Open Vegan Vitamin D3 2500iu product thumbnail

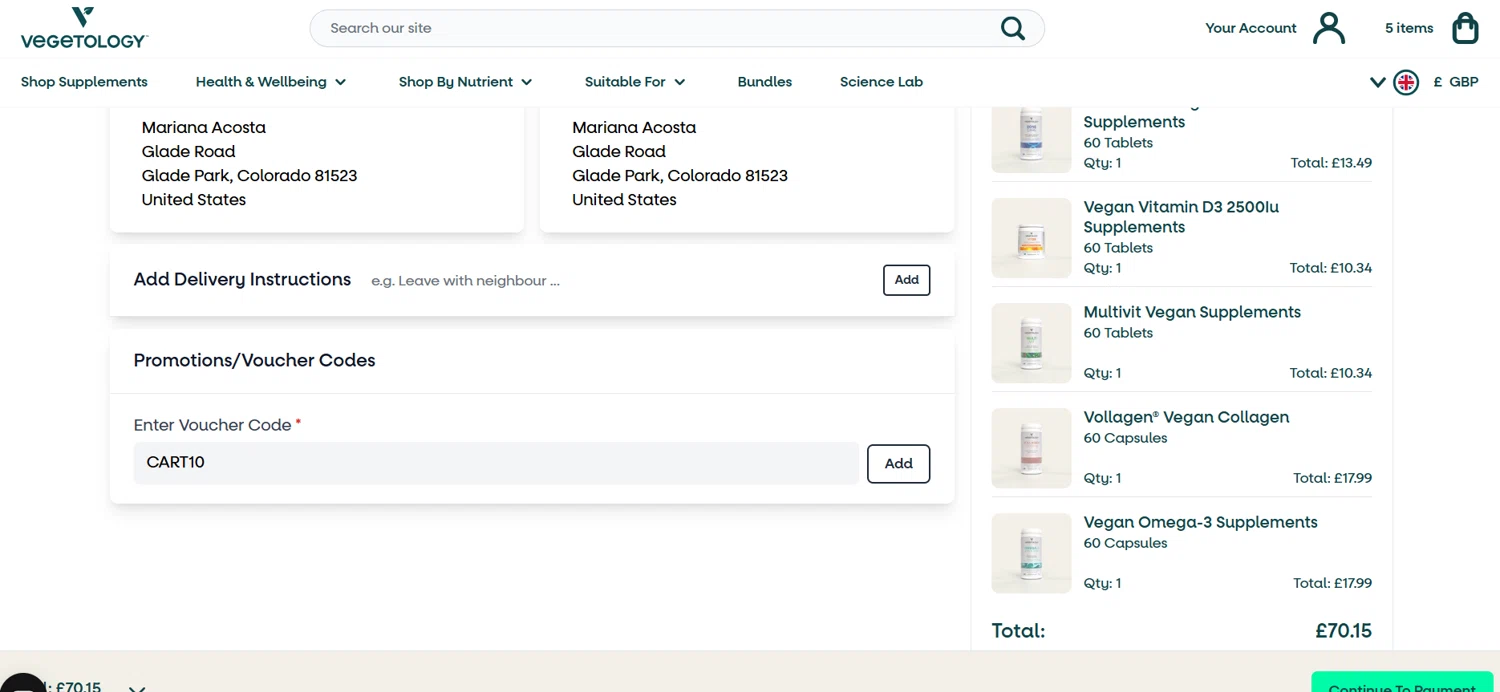[1031, 238]
